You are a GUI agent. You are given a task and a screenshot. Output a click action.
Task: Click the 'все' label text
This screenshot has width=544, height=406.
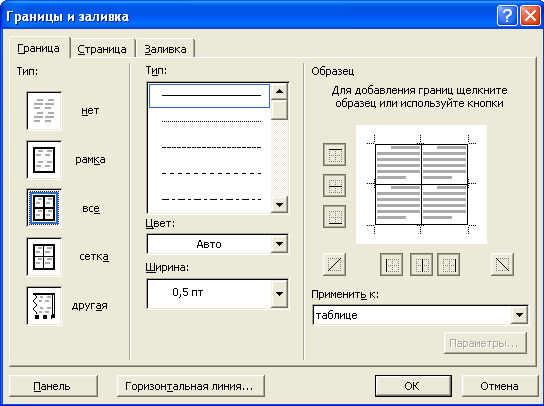pyautogui.click(x=91, y=209)
